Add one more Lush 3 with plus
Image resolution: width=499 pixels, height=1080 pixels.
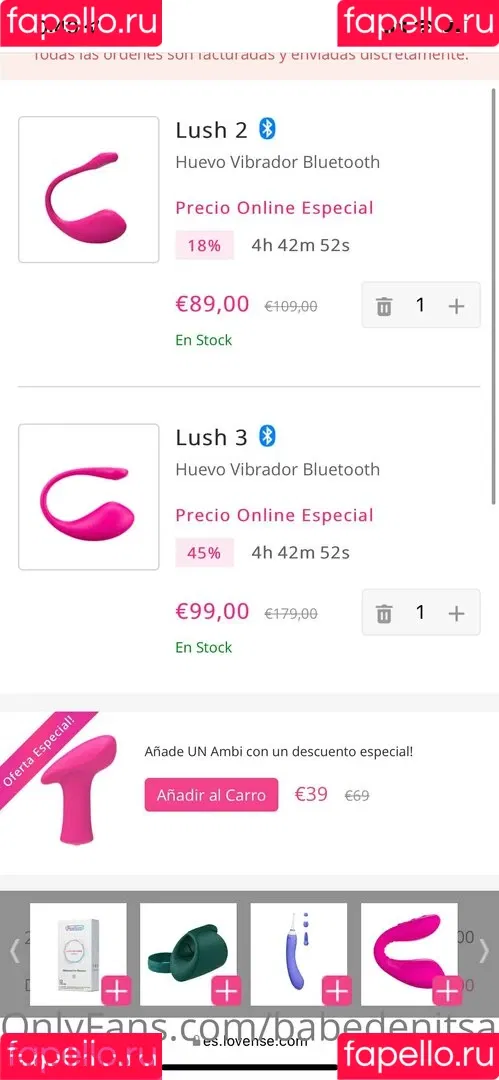(x=456, y=613)
